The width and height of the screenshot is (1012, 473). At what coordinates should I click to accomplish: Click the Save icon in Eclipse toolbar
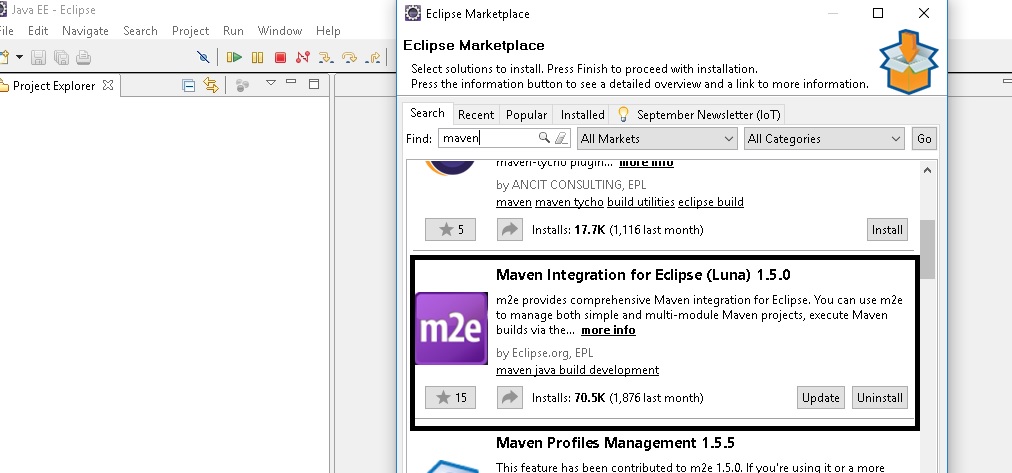39,57
